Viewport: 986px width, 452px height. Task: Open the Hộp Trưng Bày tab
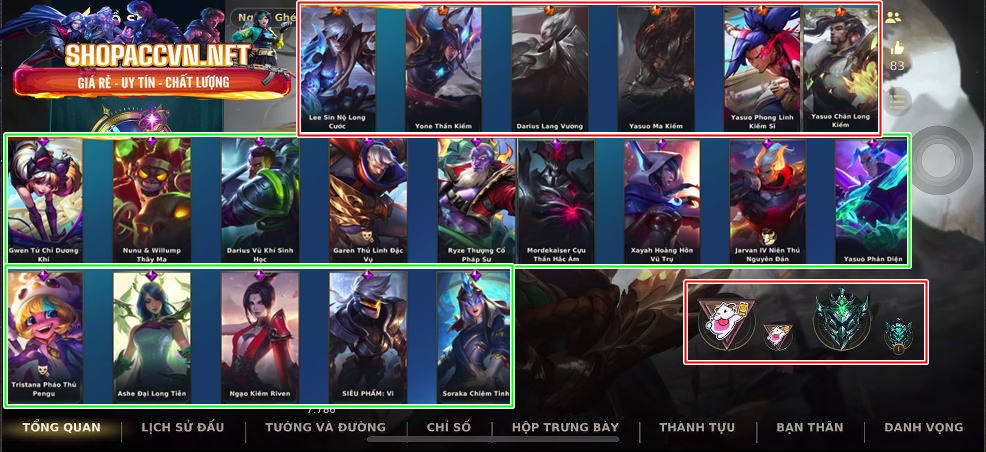565,427
